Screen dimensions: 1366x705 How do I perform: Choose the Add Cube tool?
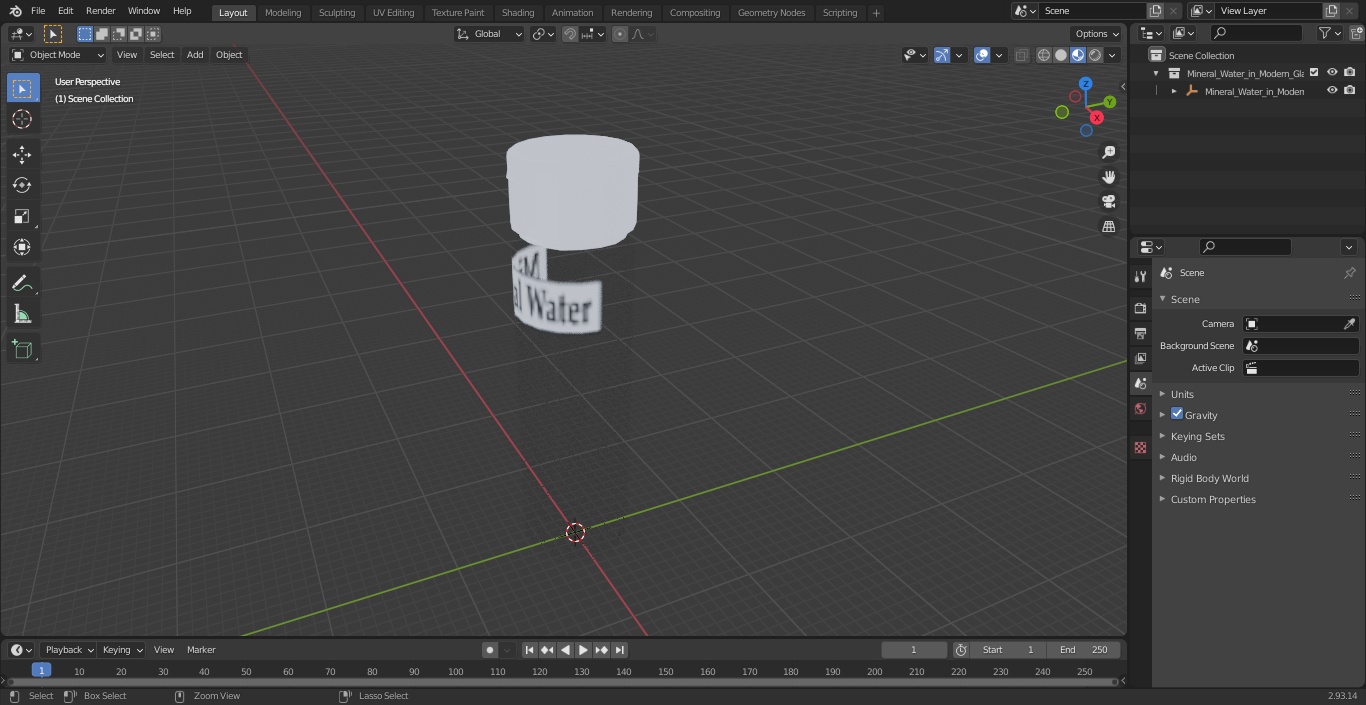pyautogui.click(x=23, y=349)
